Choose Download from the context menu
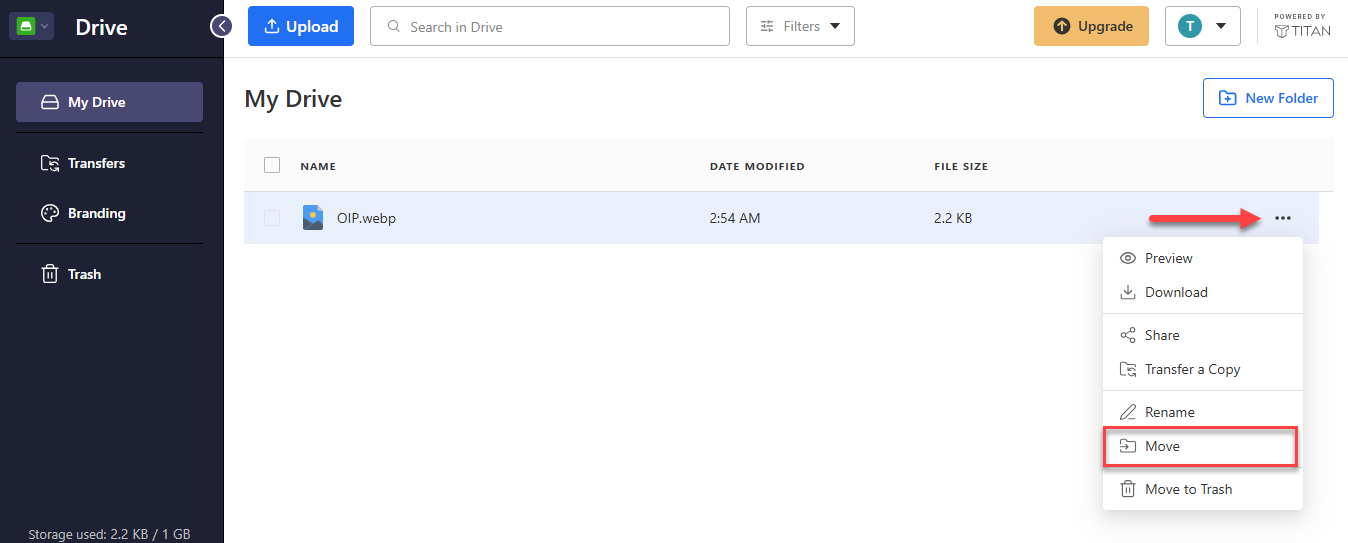The width and height of the screenshot is (1348, 543). 1203,292
